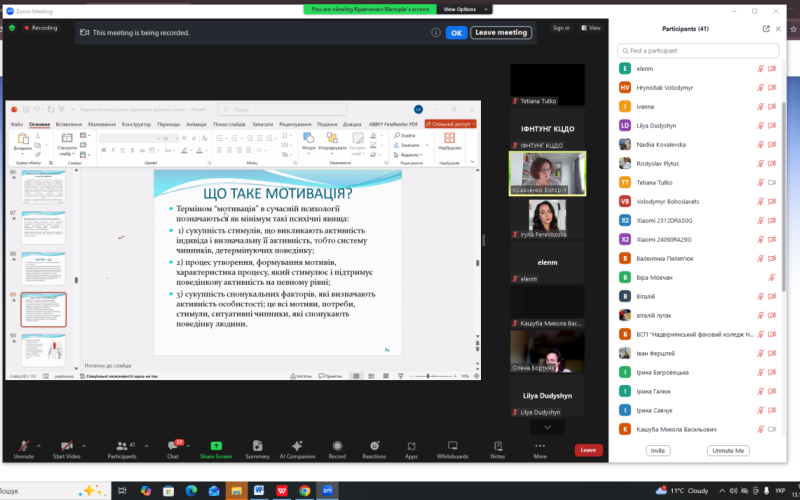
Task: Click Unmute Me in Participants panel
Action: coord(728,451)
